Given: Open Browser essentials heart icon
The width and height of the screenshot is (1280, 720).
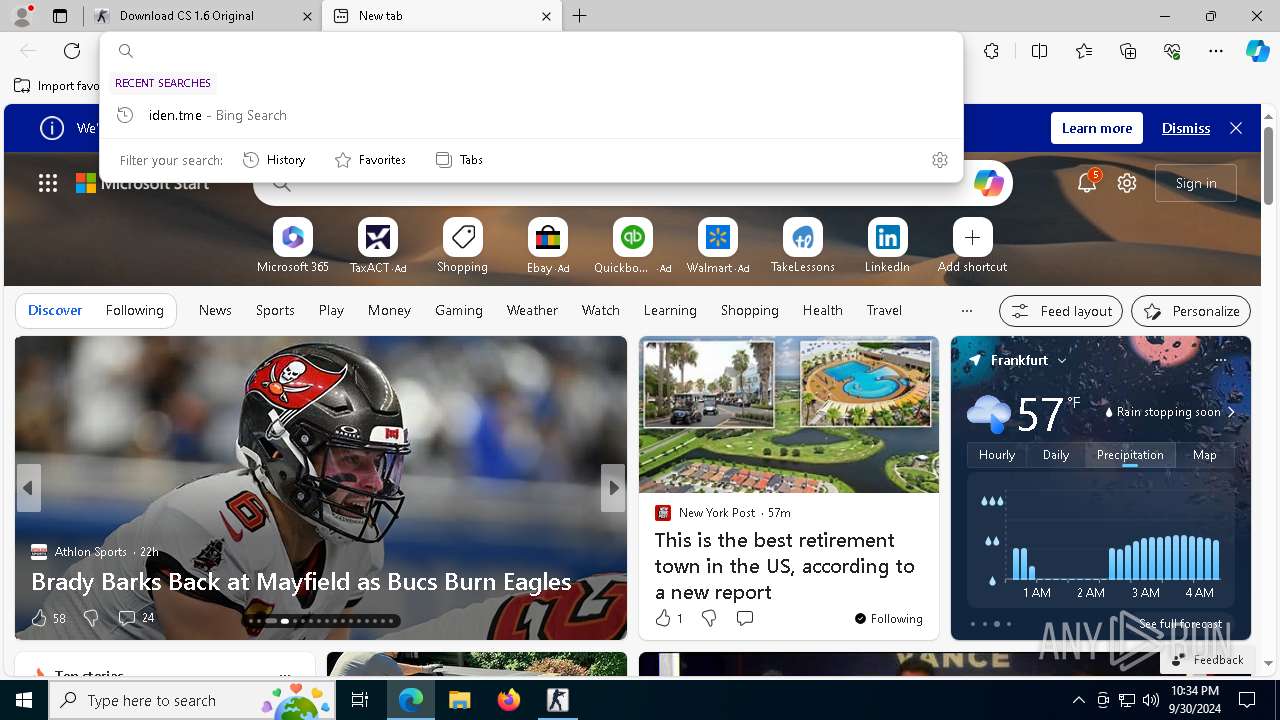Looking at the screenshot, I should point(1172,51).
